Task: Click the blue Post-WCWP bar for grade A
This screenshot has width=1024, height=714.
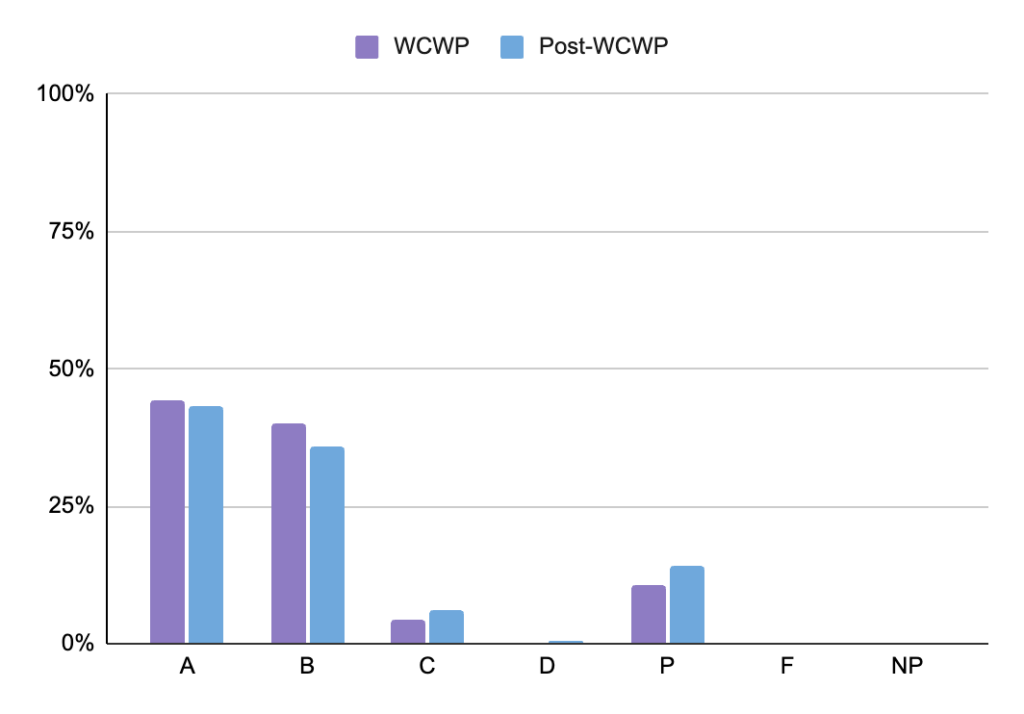Action: 206,525
